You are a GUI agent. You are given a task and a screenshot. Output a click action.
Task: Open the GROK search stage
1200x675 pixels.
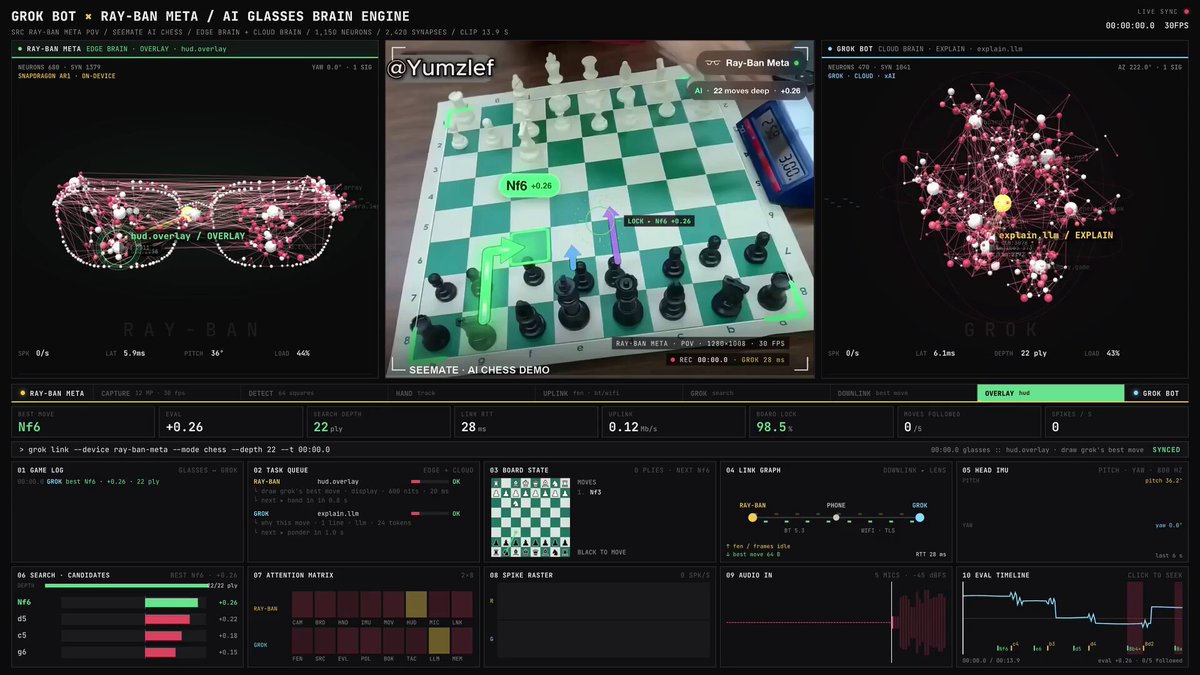pyautogui.click(x=754, y=393)
